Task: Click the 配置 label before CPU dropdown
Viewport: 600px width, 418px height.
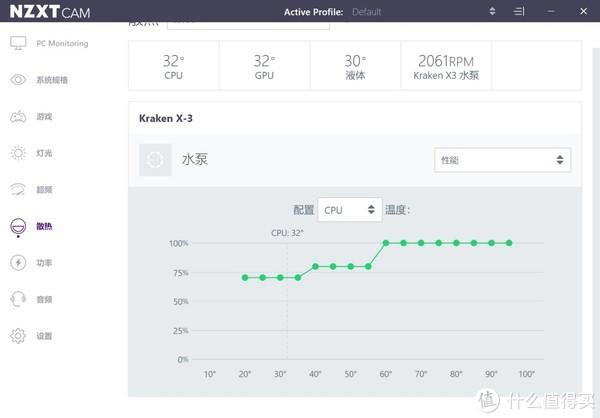Action: pos(303,210)
